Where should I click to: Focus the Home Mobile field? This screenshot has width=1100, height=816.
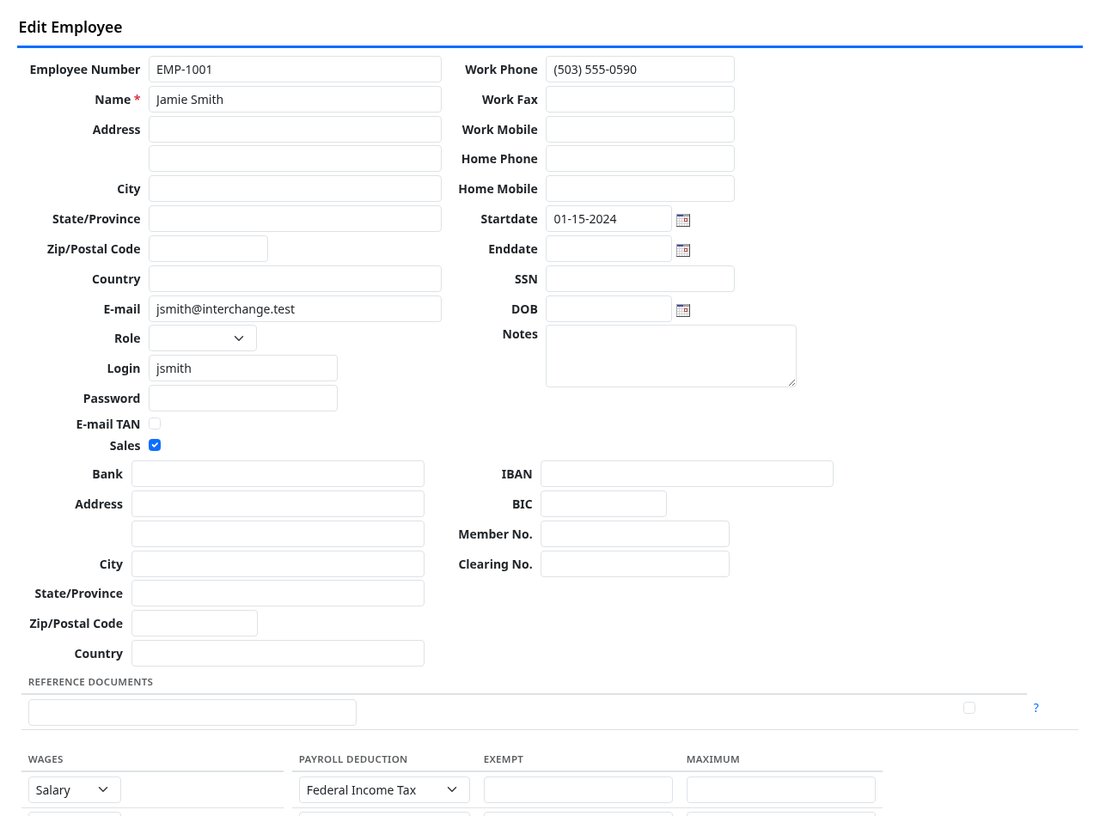640,189
